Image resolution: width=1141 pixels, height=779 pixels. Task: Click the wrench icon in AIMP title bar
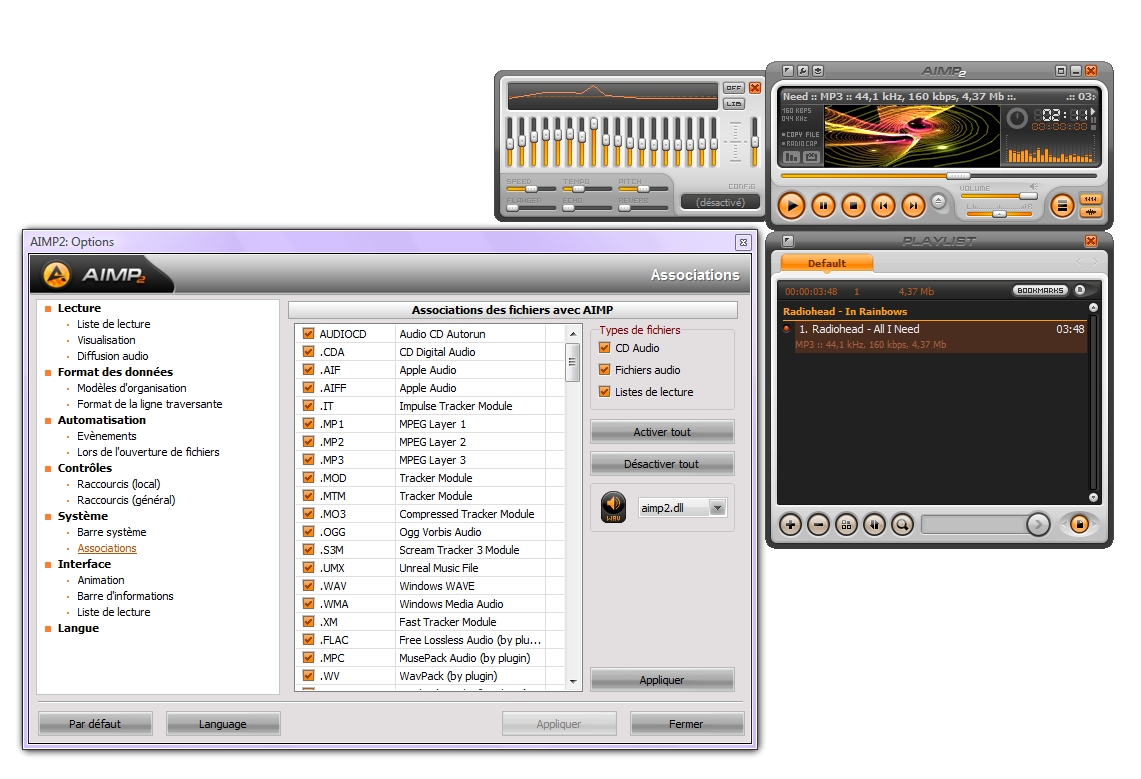(x=803, y=71)
